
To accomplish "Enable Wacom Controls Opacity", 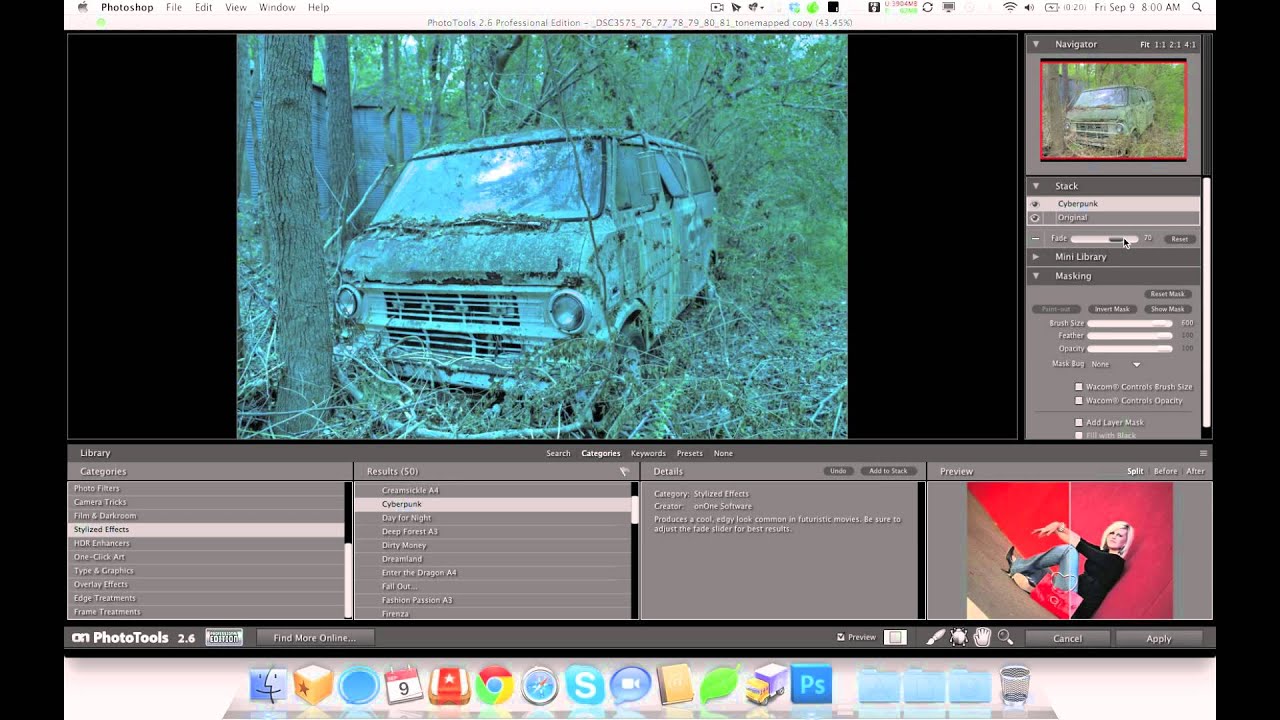I will [1079, 401].
